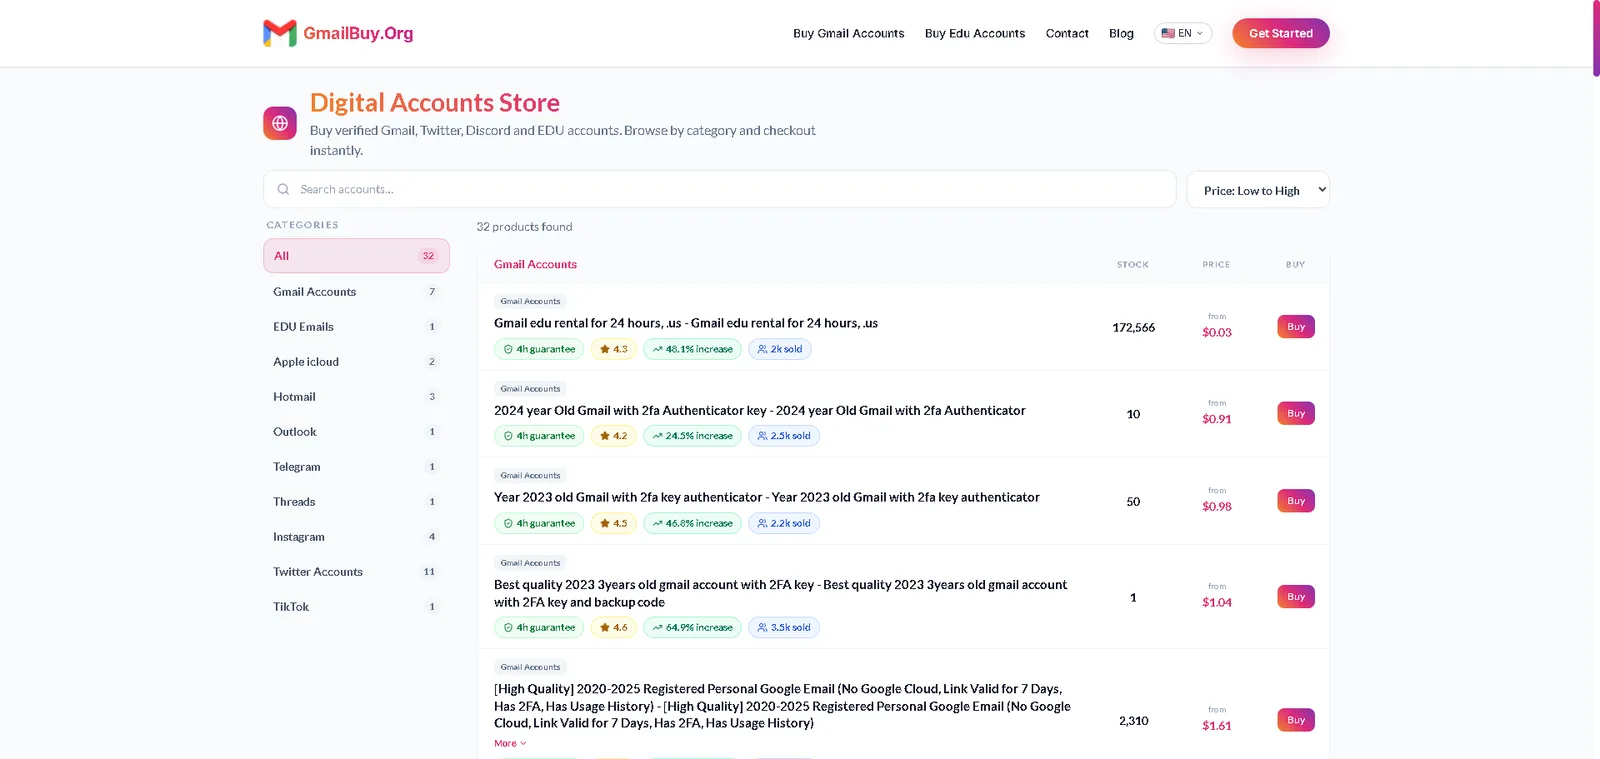
Task: Filter by Outlook category
Action: coord(356,432)
